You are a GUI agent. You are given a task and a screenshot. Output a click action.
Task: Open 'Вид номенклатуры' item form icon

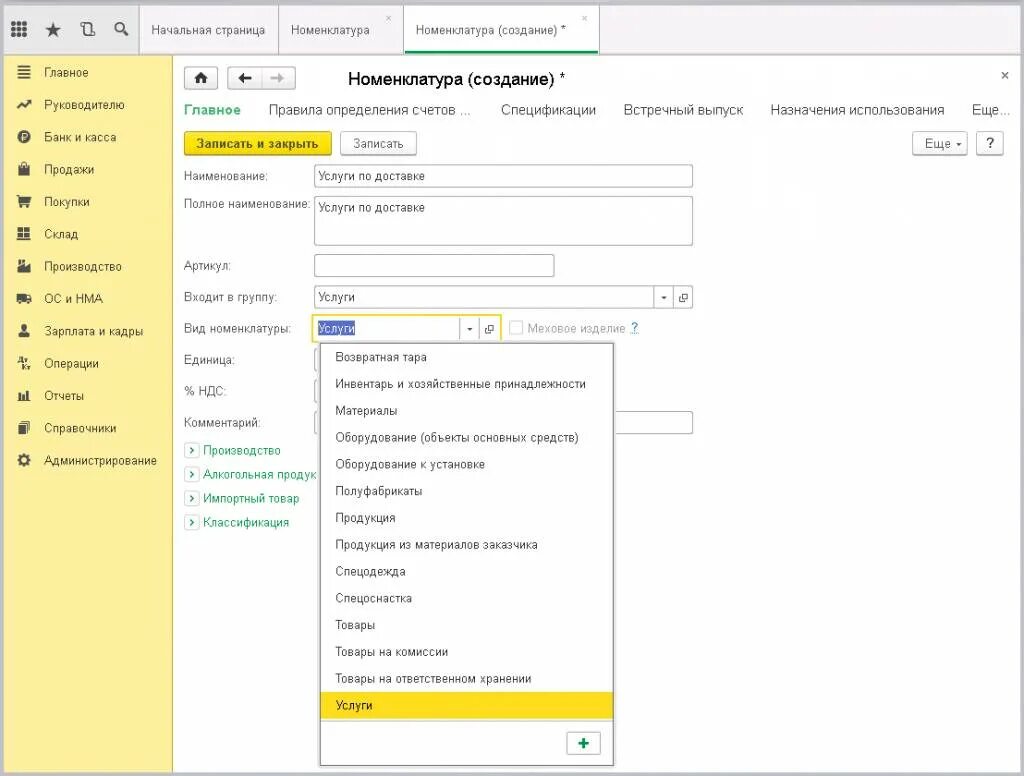(x=489, y=329)
